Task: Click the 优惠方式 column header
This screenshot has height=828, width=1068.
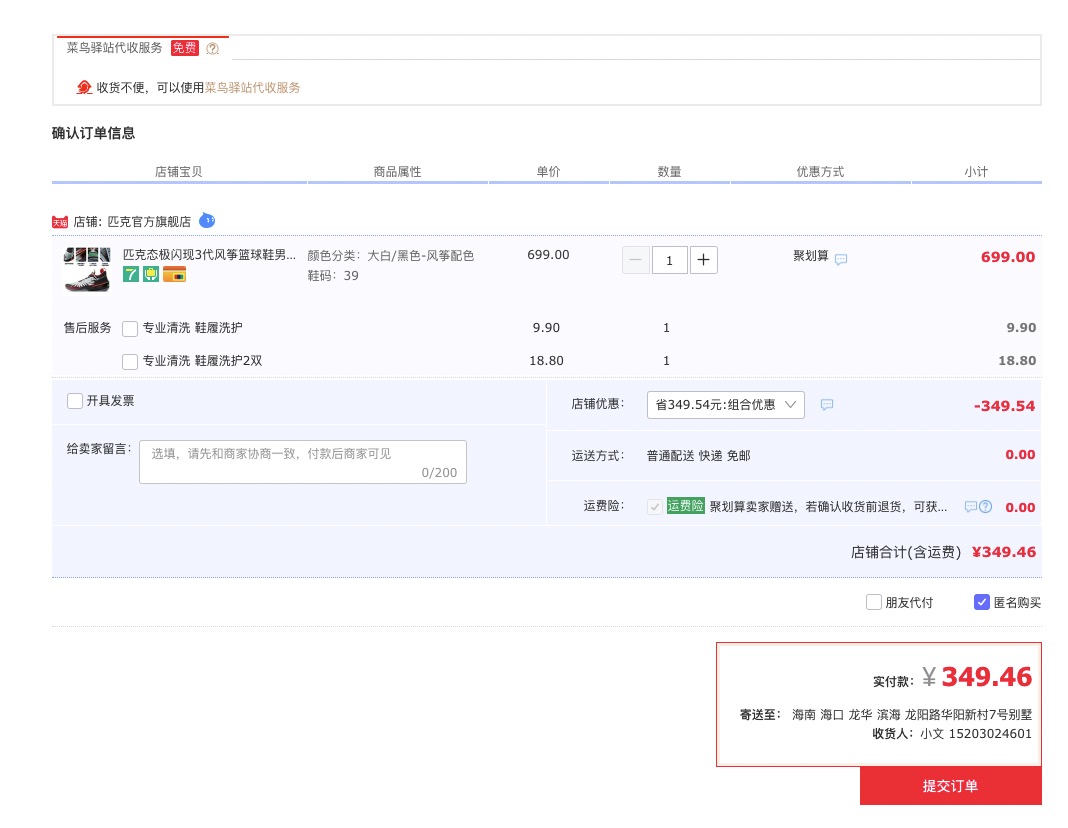Action: (820, 172)
